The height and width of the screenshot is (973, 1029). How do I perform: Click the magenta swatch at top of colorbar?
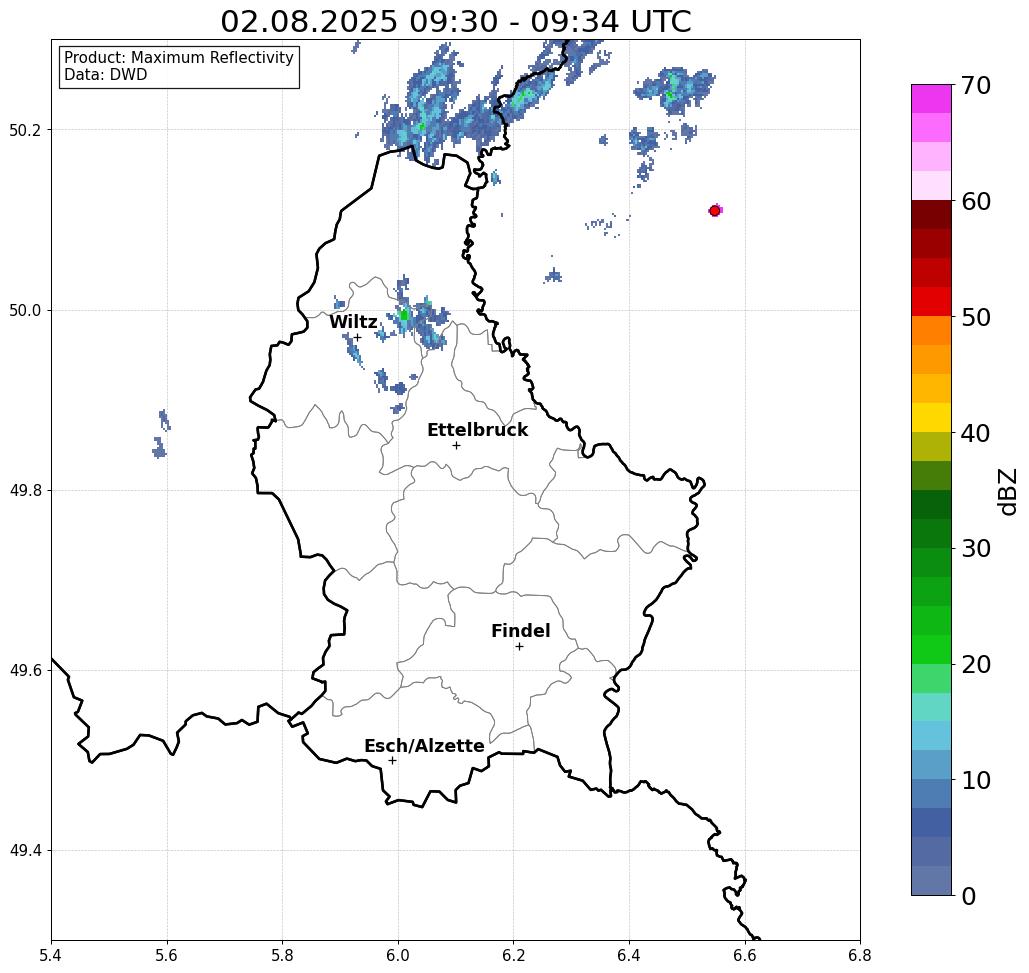(931, 99)
